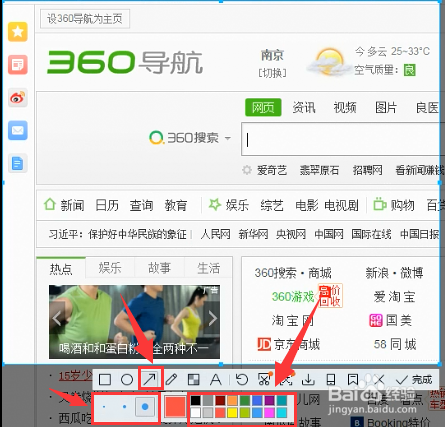Select the 网页 search tab
This screenshot has height=427, width=445.
[x=263, y=107]
